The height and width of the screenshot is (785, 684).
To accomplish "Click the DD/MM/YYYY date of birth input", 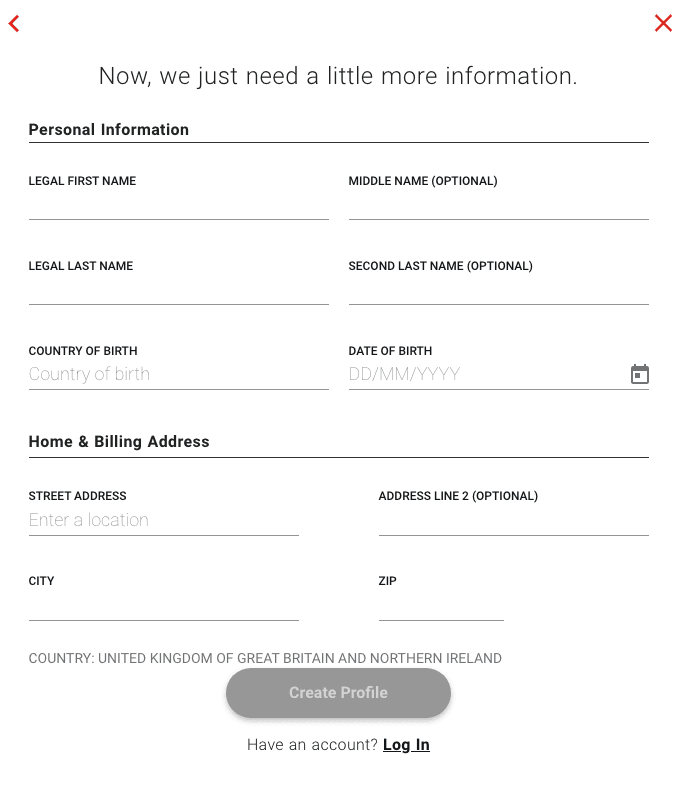I will 485,375.
